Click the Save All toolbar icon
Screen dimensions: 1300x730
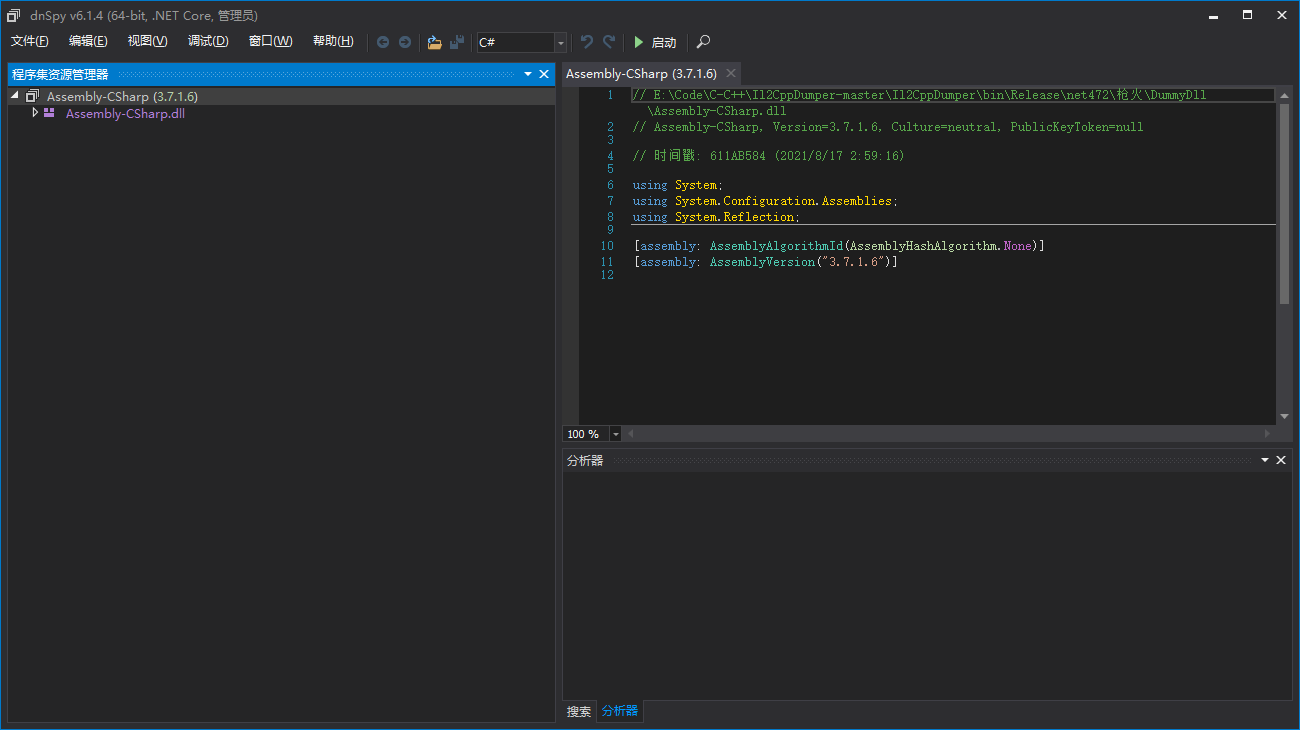pyautogui.click(x=457, y=42)
